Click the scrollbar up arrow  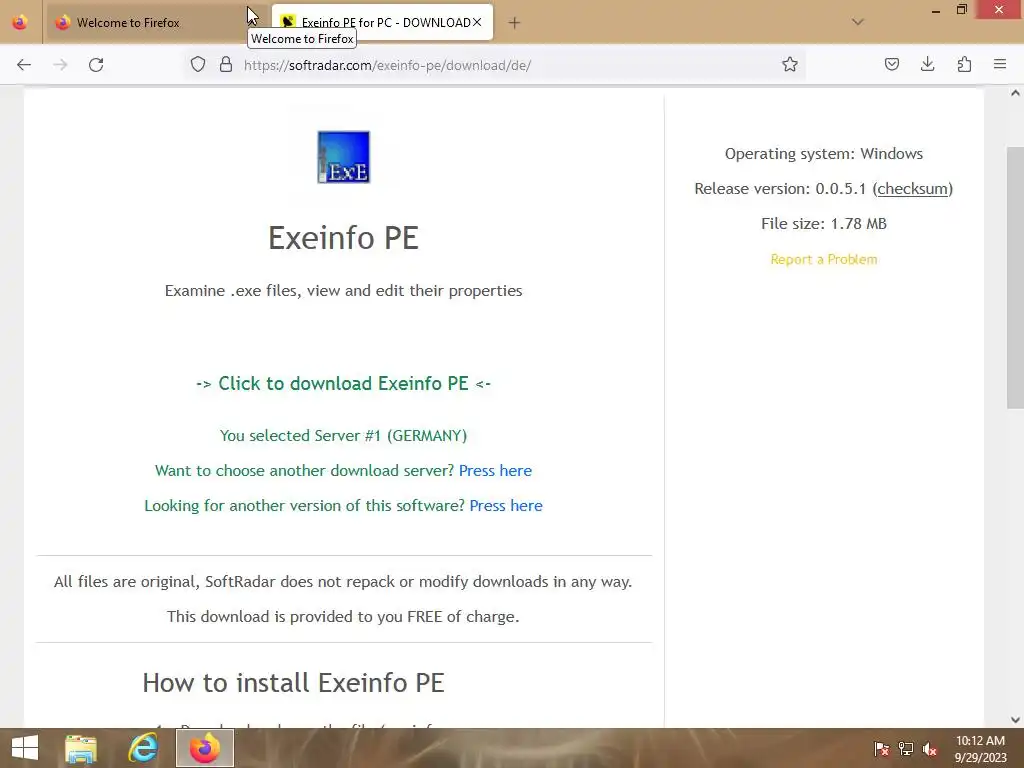tap(1015, 93)
